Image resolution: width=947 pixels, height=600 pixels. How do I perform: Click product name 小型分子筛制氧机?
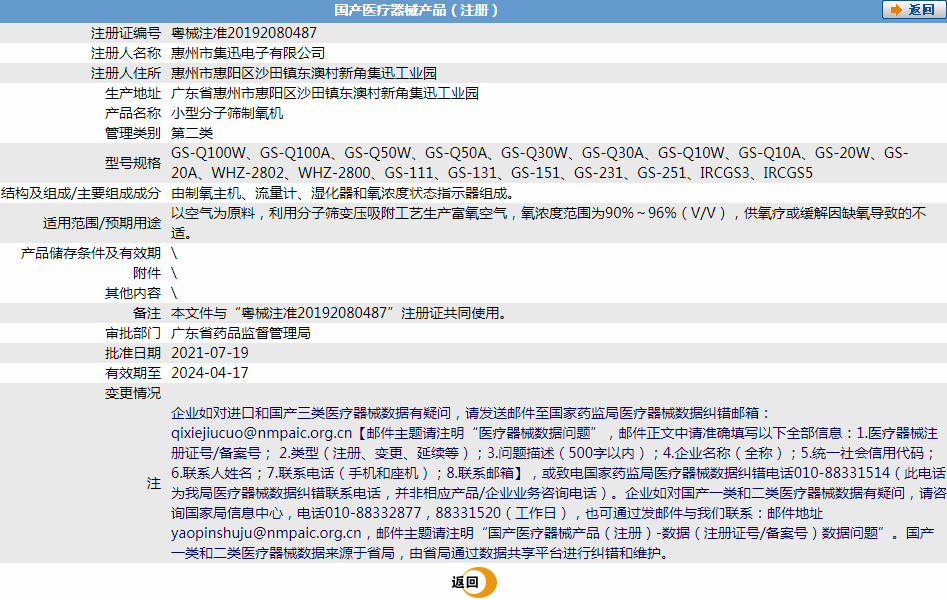click(x=227, y=113)
